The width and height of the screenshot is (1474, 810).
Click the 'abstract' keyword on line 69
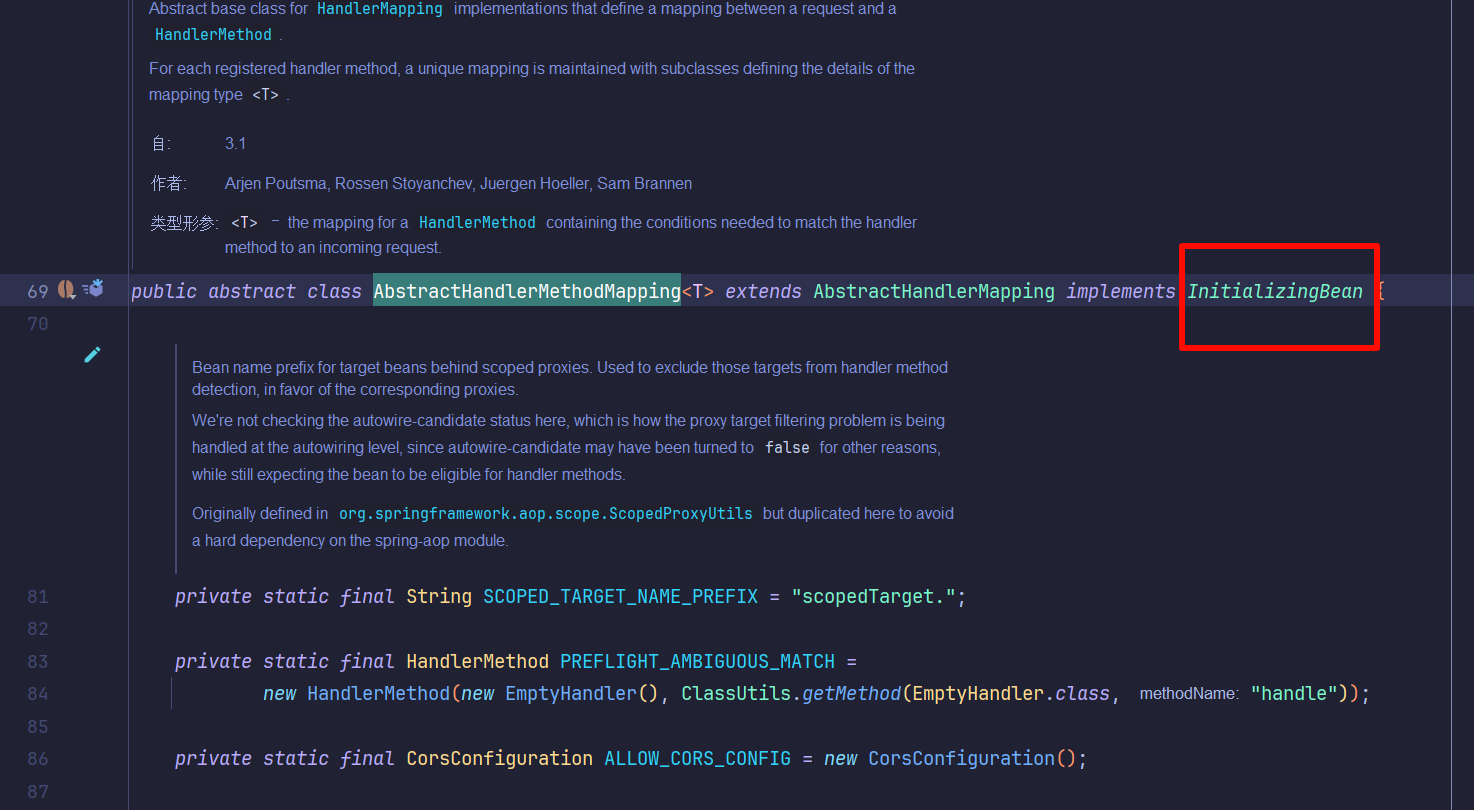point(252,291)
